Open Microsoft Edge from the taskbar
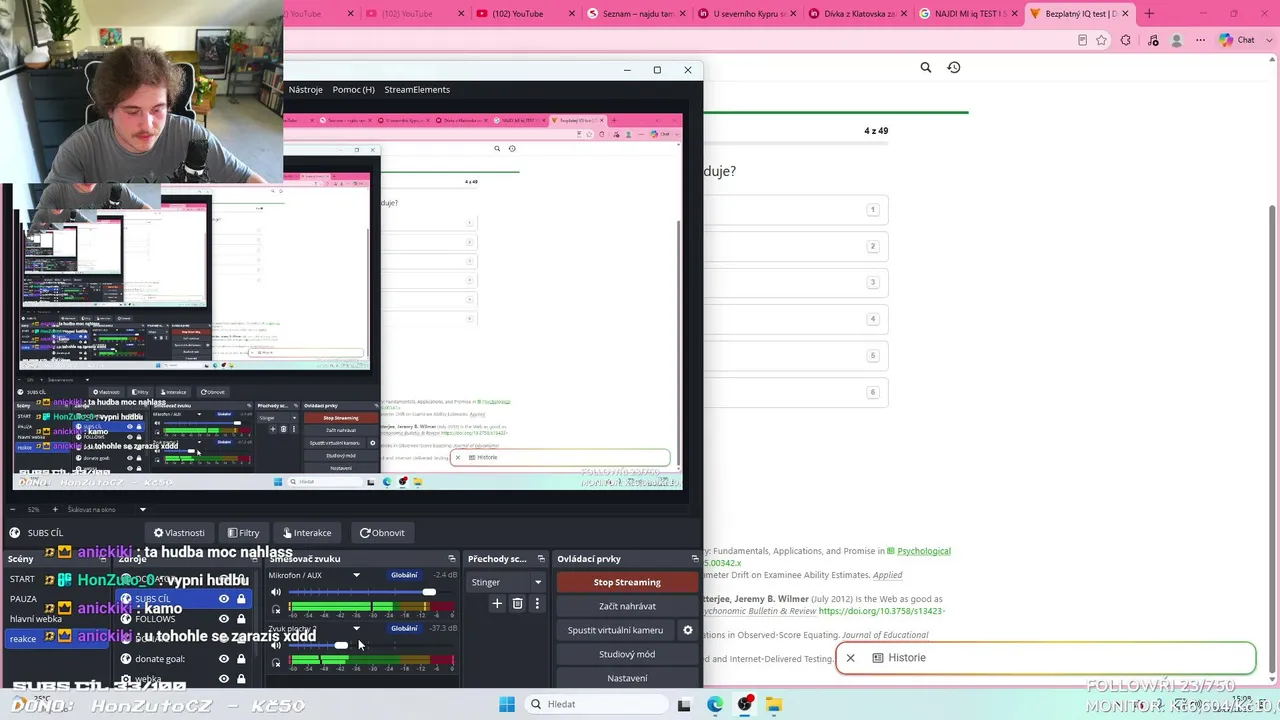Image resolution: width=1280 pixels, height=720 pixels. 715,704
